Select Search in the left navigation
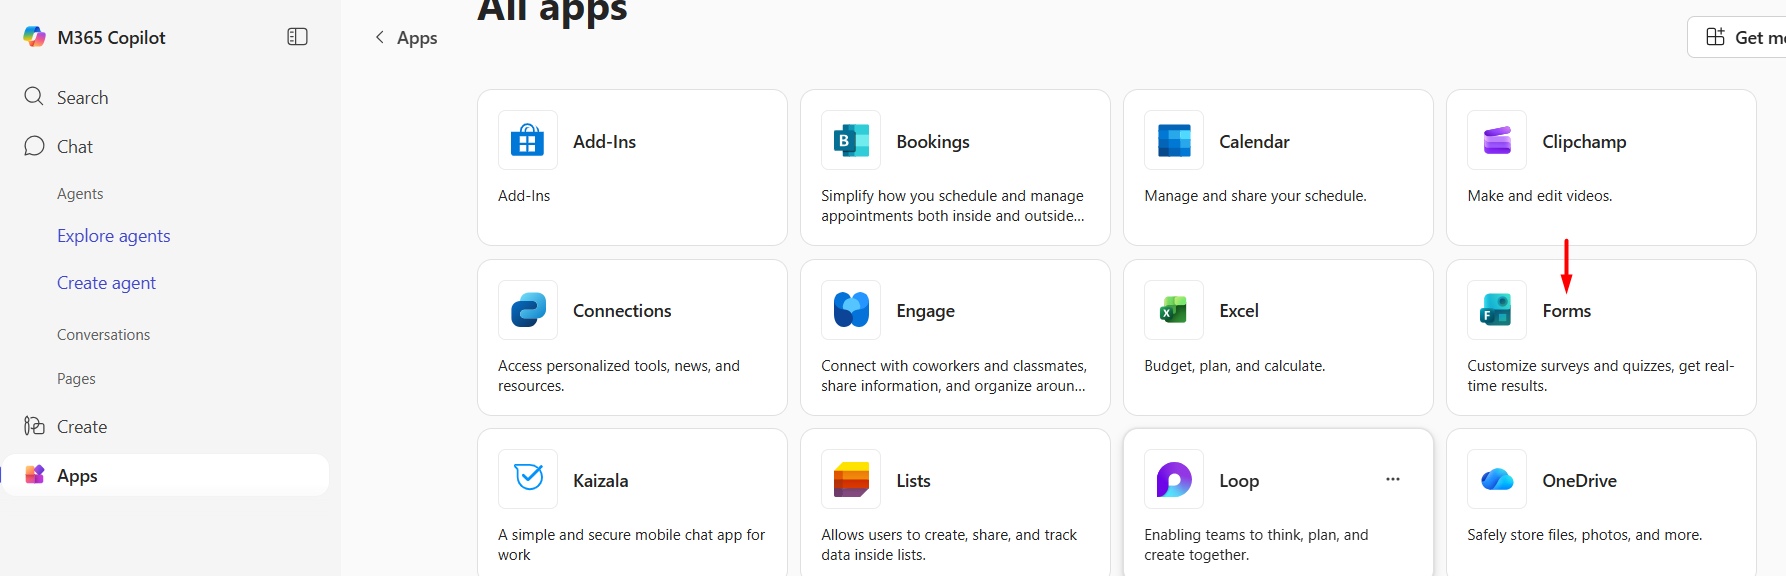Image resolution: width=1786 pixels, height=576 pixels. click(82, 97)
